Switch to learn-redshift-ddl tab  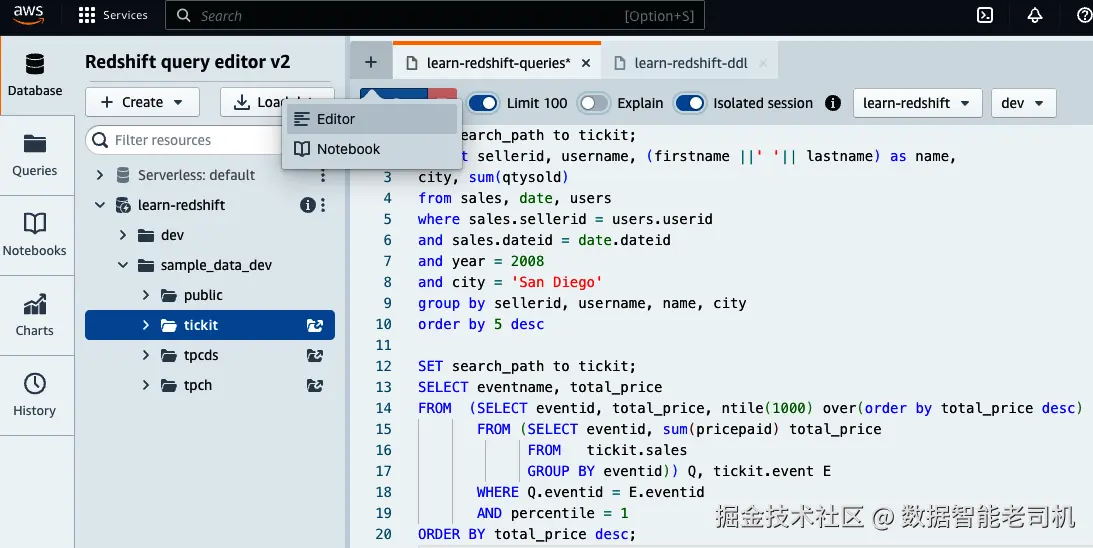pyautogui.click(x=690, y=63)
